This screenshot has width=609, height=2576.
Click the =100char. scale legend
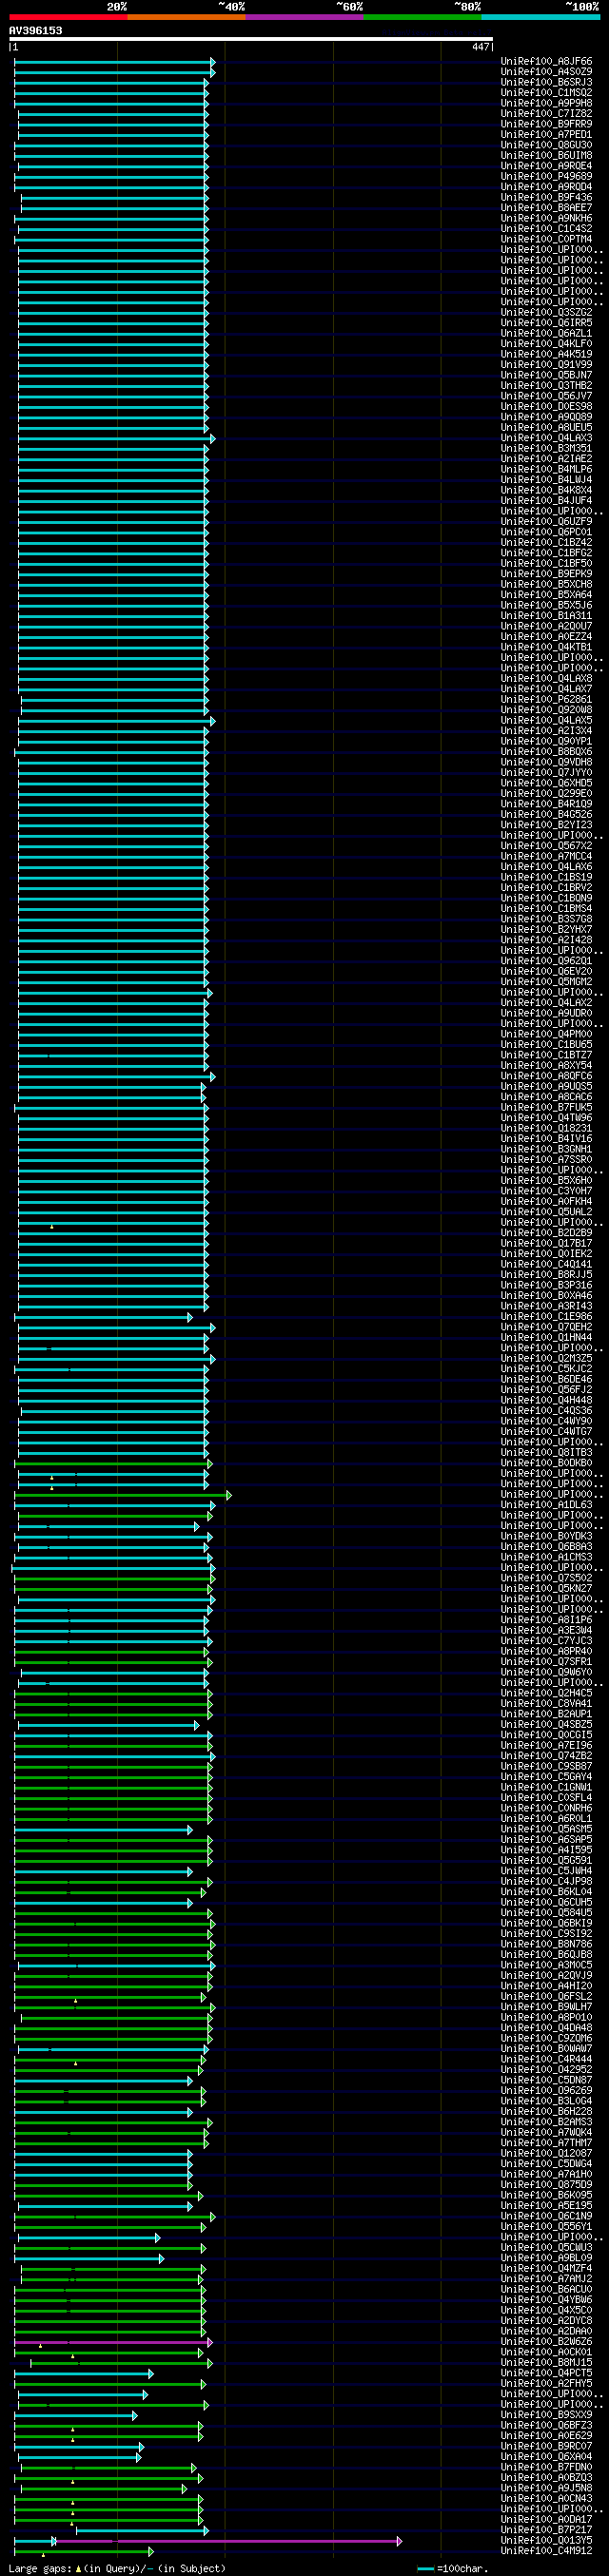(452, 2569)
